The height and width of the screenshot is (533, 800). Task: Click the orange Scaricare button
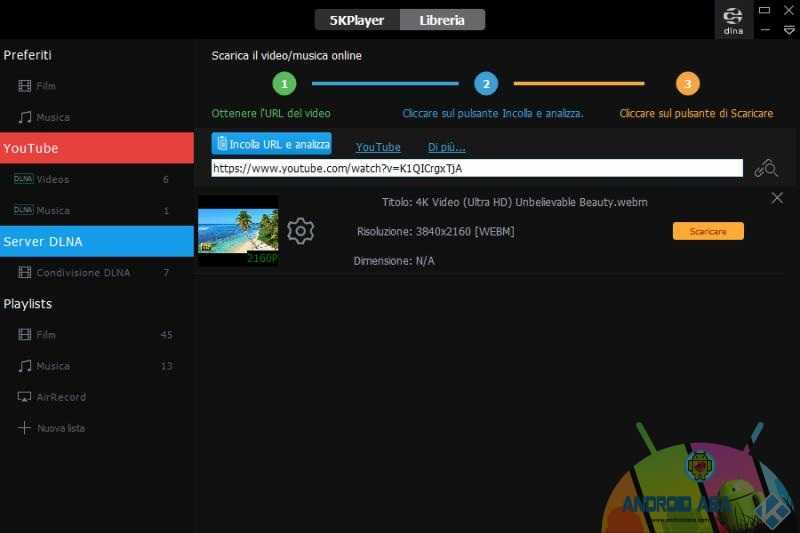click(x=708, y=231)
